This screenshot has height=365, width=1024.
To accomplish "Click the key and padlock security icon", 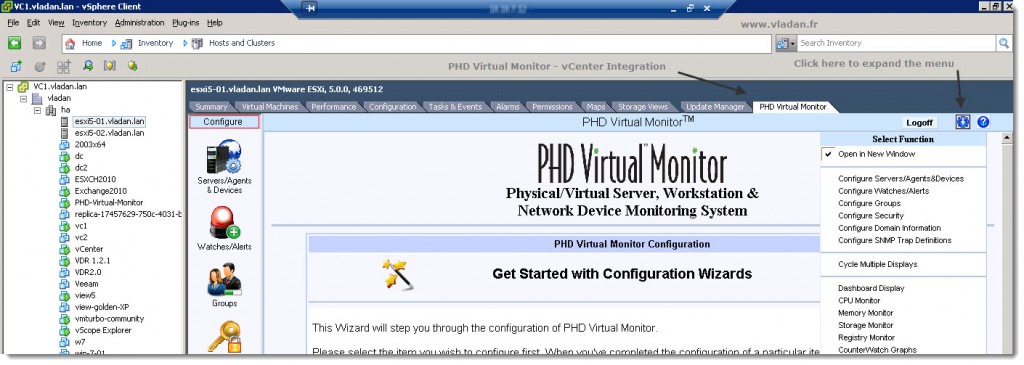I will [x=224, y=336].
